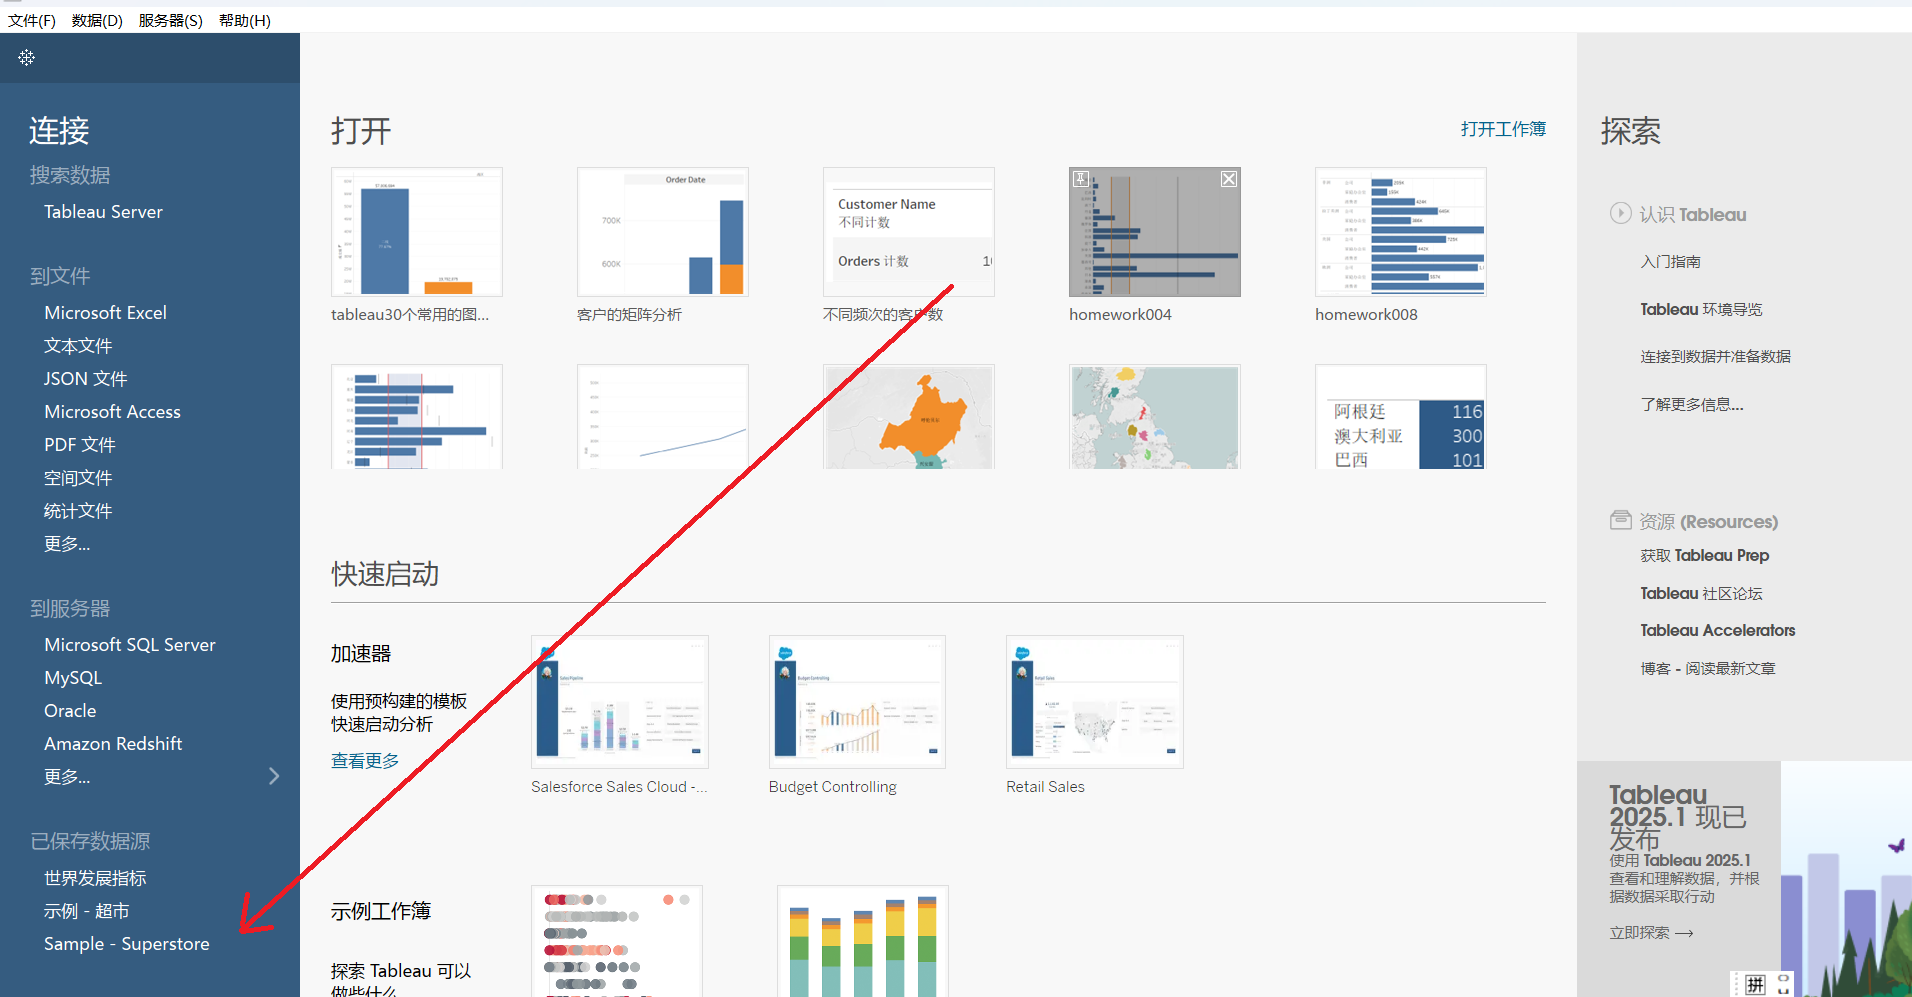Open the 服务器(S) menu

(x=170, y=20)
